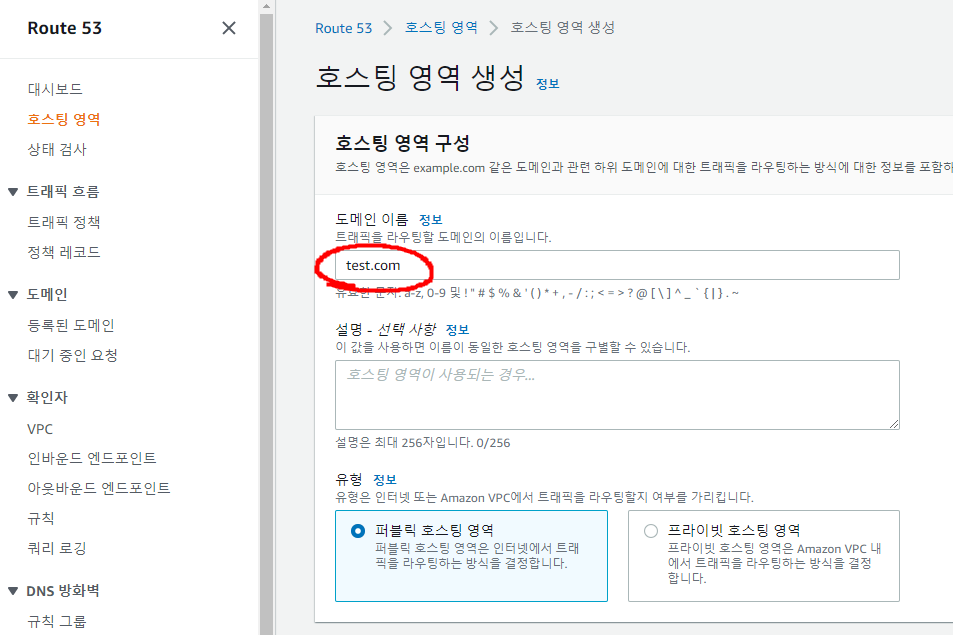This screenshot has height=635, width=953.
Task: Click the domain name input containing test.com
Action: point(617,265)
